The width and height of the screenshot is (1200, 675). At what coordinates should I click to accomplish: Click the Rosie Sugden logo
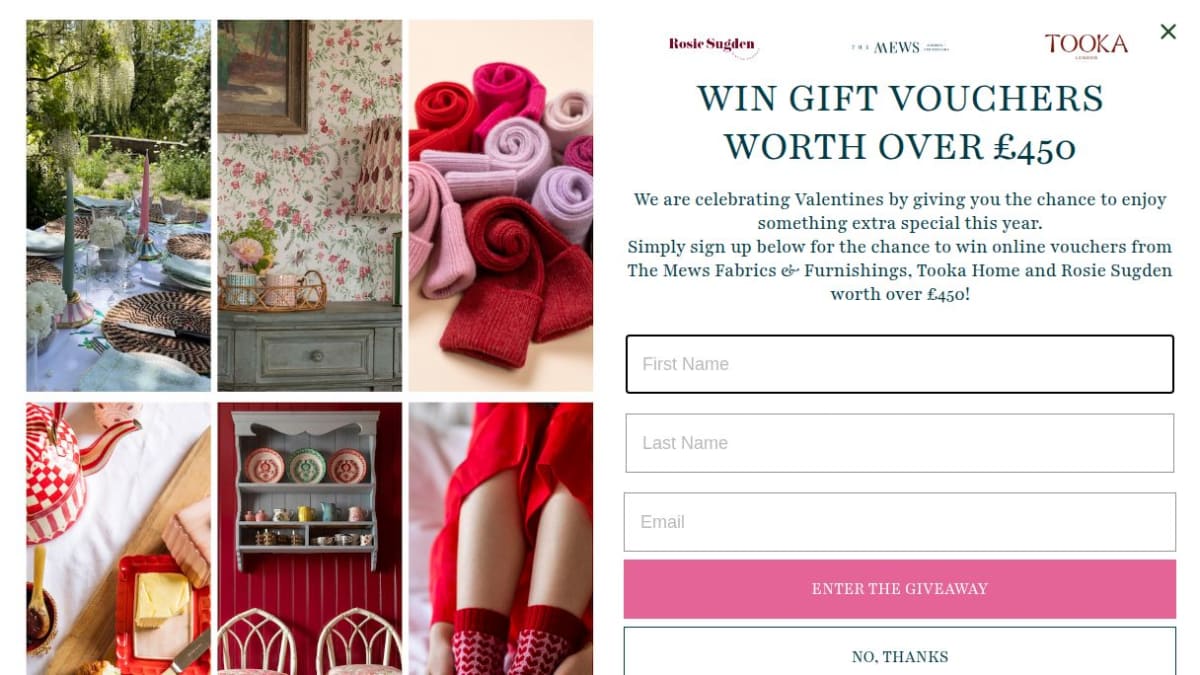713,45
